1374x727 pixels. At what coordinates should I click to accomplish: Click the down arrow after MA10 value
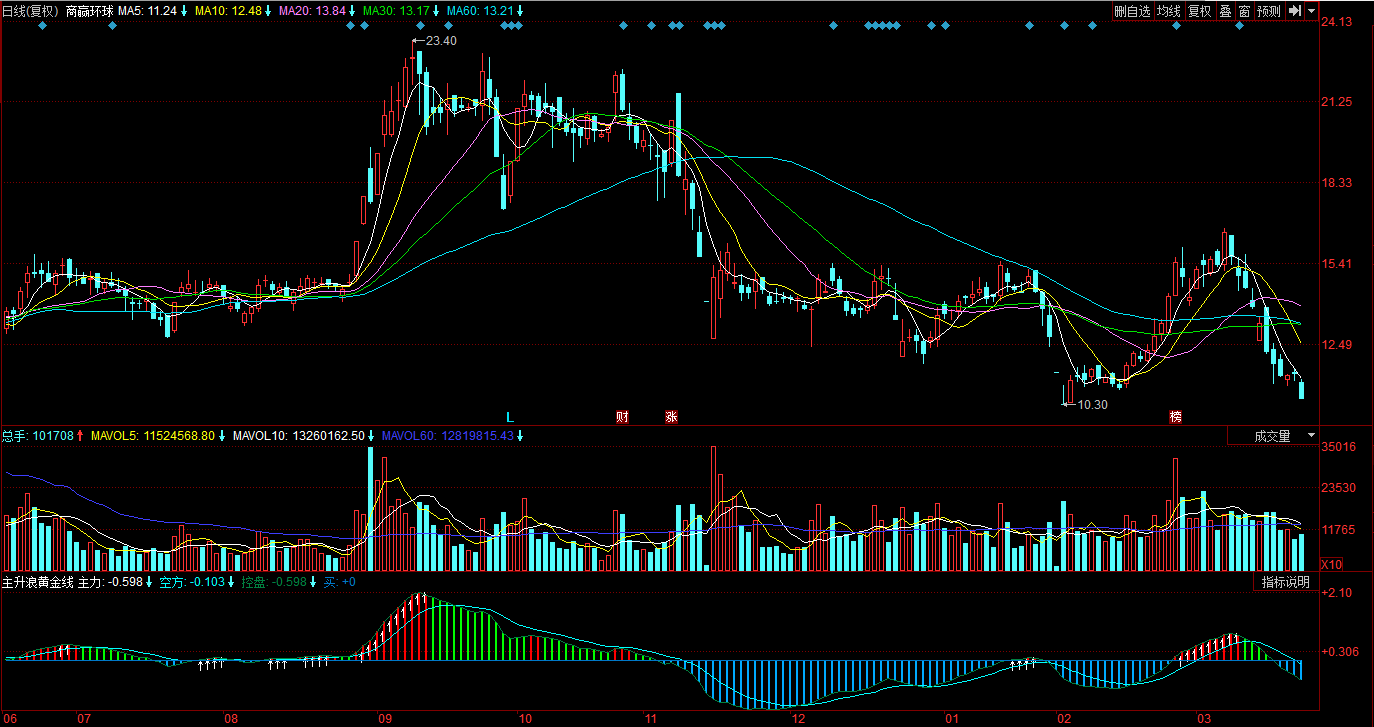268,11
